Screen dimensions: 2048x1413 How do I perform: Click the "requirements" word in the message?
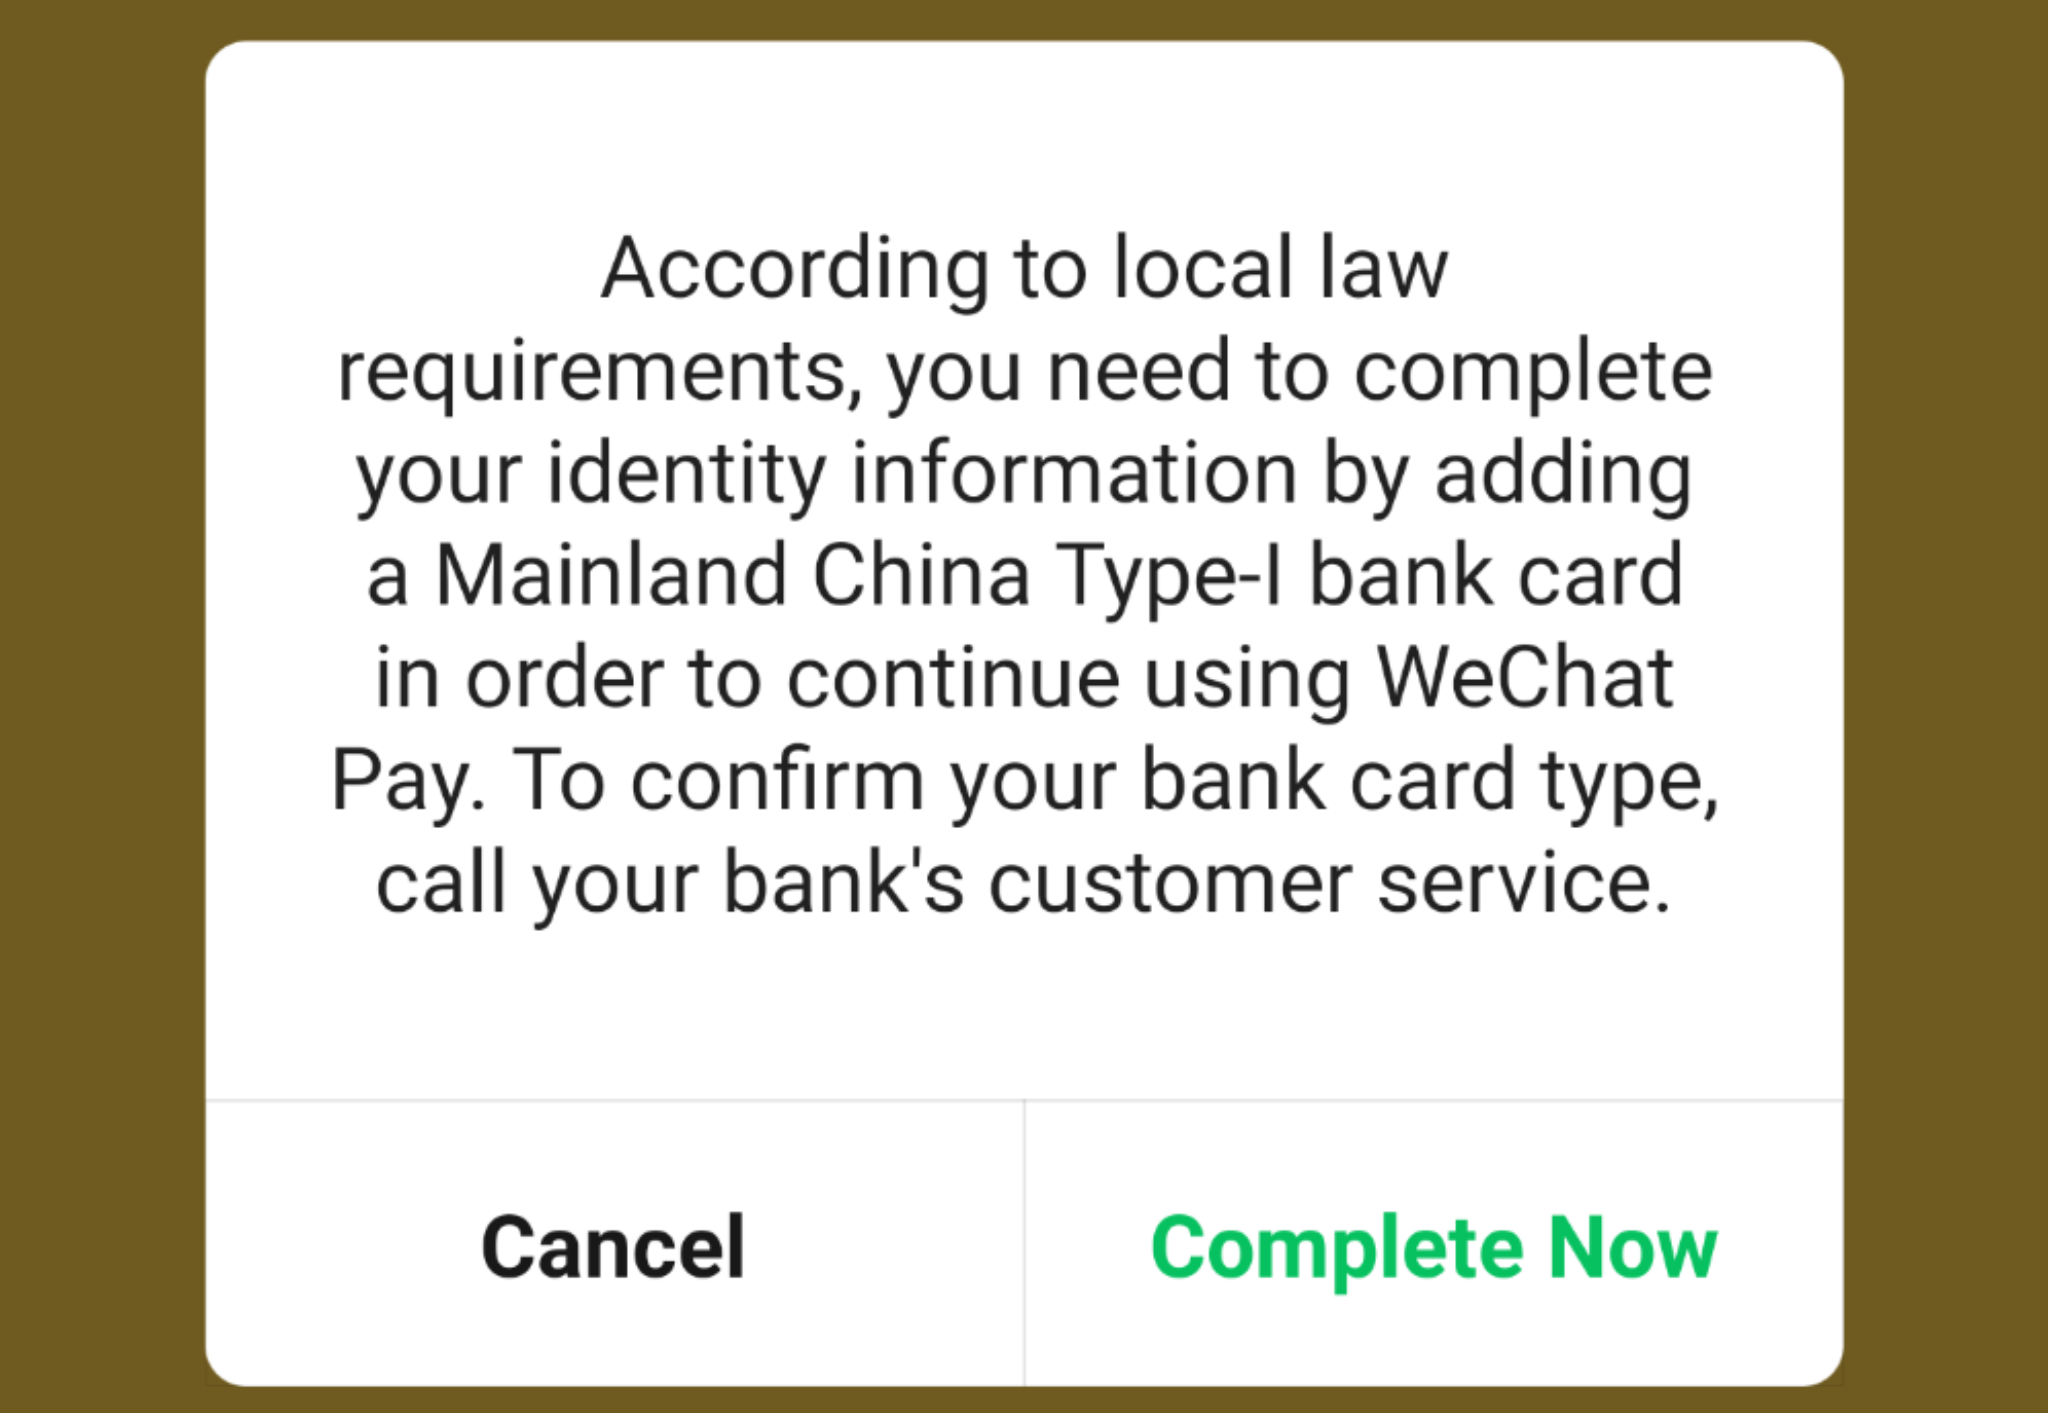coord(600,371)
